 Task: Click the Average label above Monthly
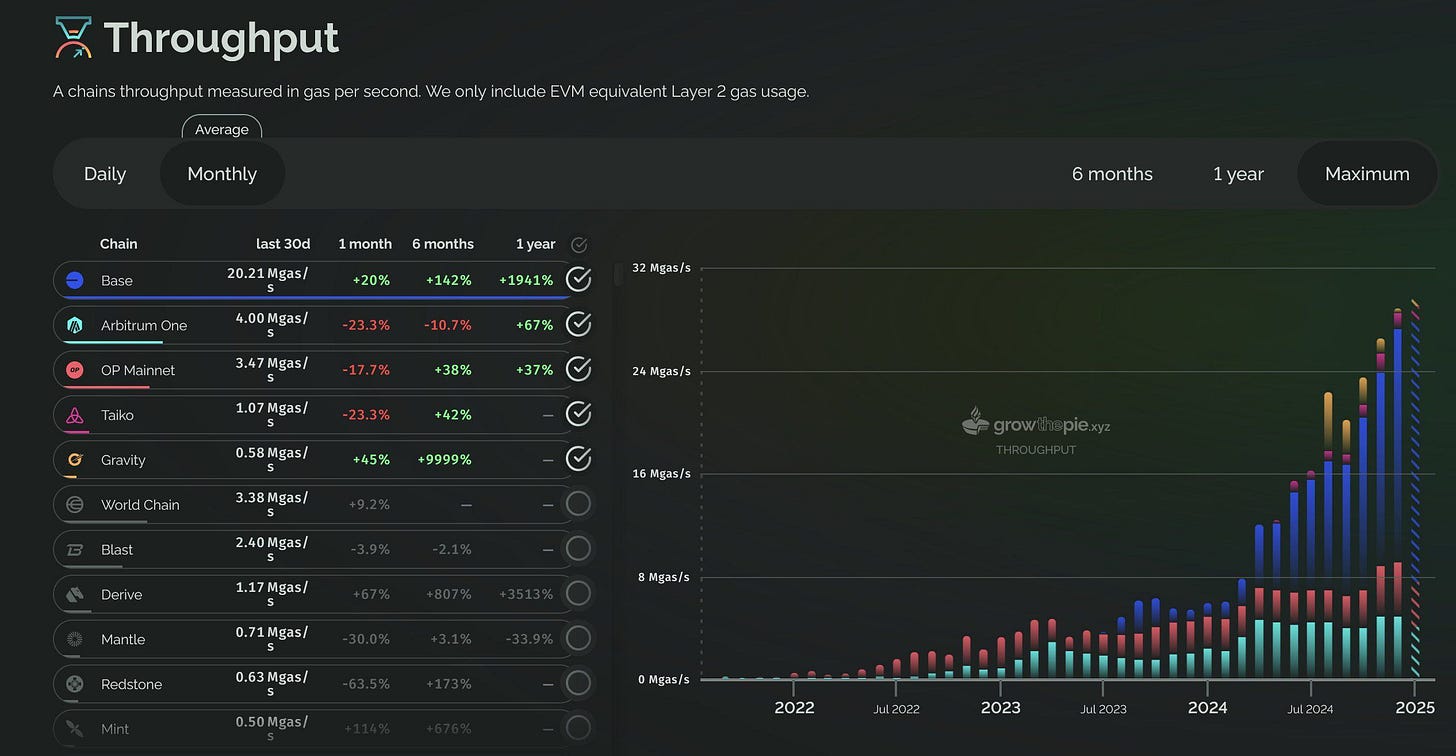[x=222, y=129]
